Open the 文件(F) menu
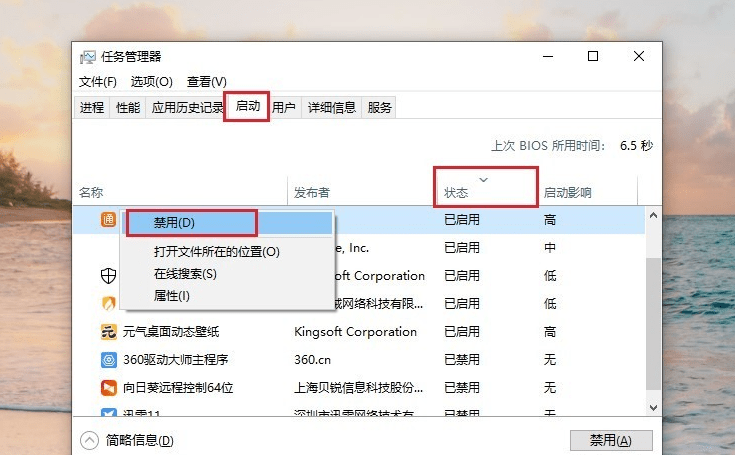 tap(98, 82)
